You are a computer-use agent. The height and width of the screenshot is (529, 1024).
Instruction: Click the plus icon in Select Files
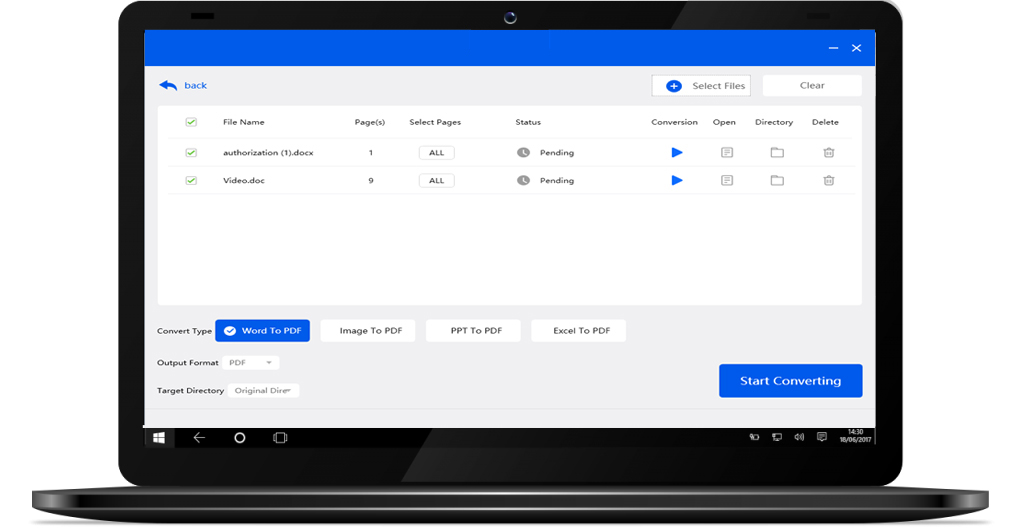click(x=674, y=86)
